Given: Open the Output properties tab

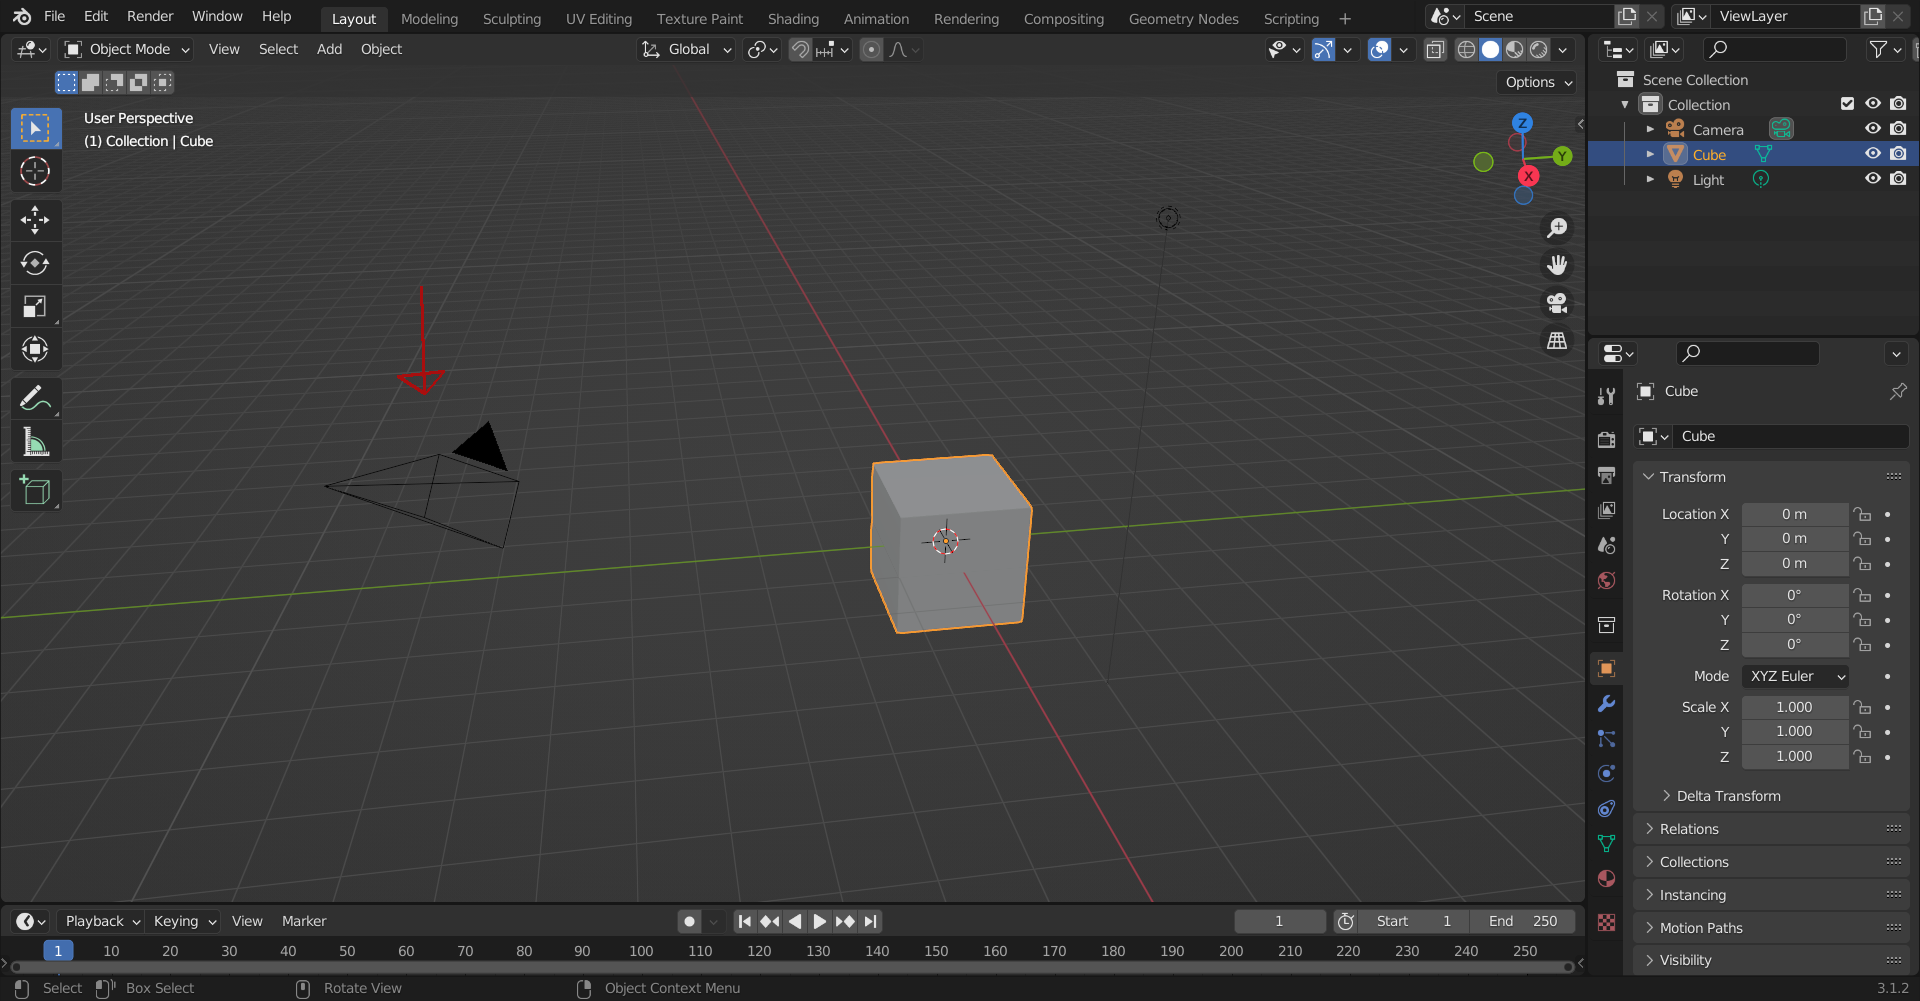Looking at the screenshot, I should (1606, 475).
